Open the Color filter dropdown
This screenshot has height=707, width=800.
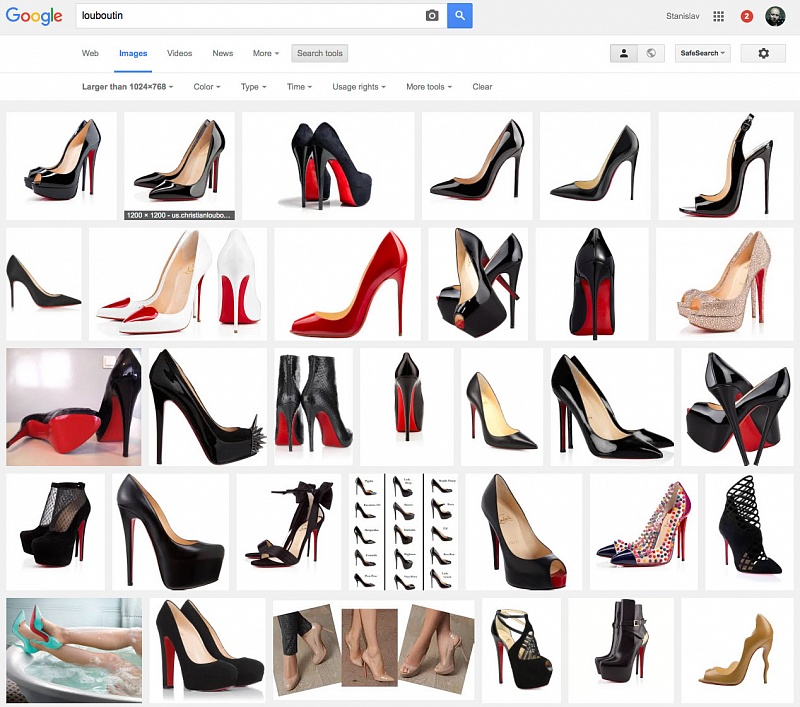point(206,87)
